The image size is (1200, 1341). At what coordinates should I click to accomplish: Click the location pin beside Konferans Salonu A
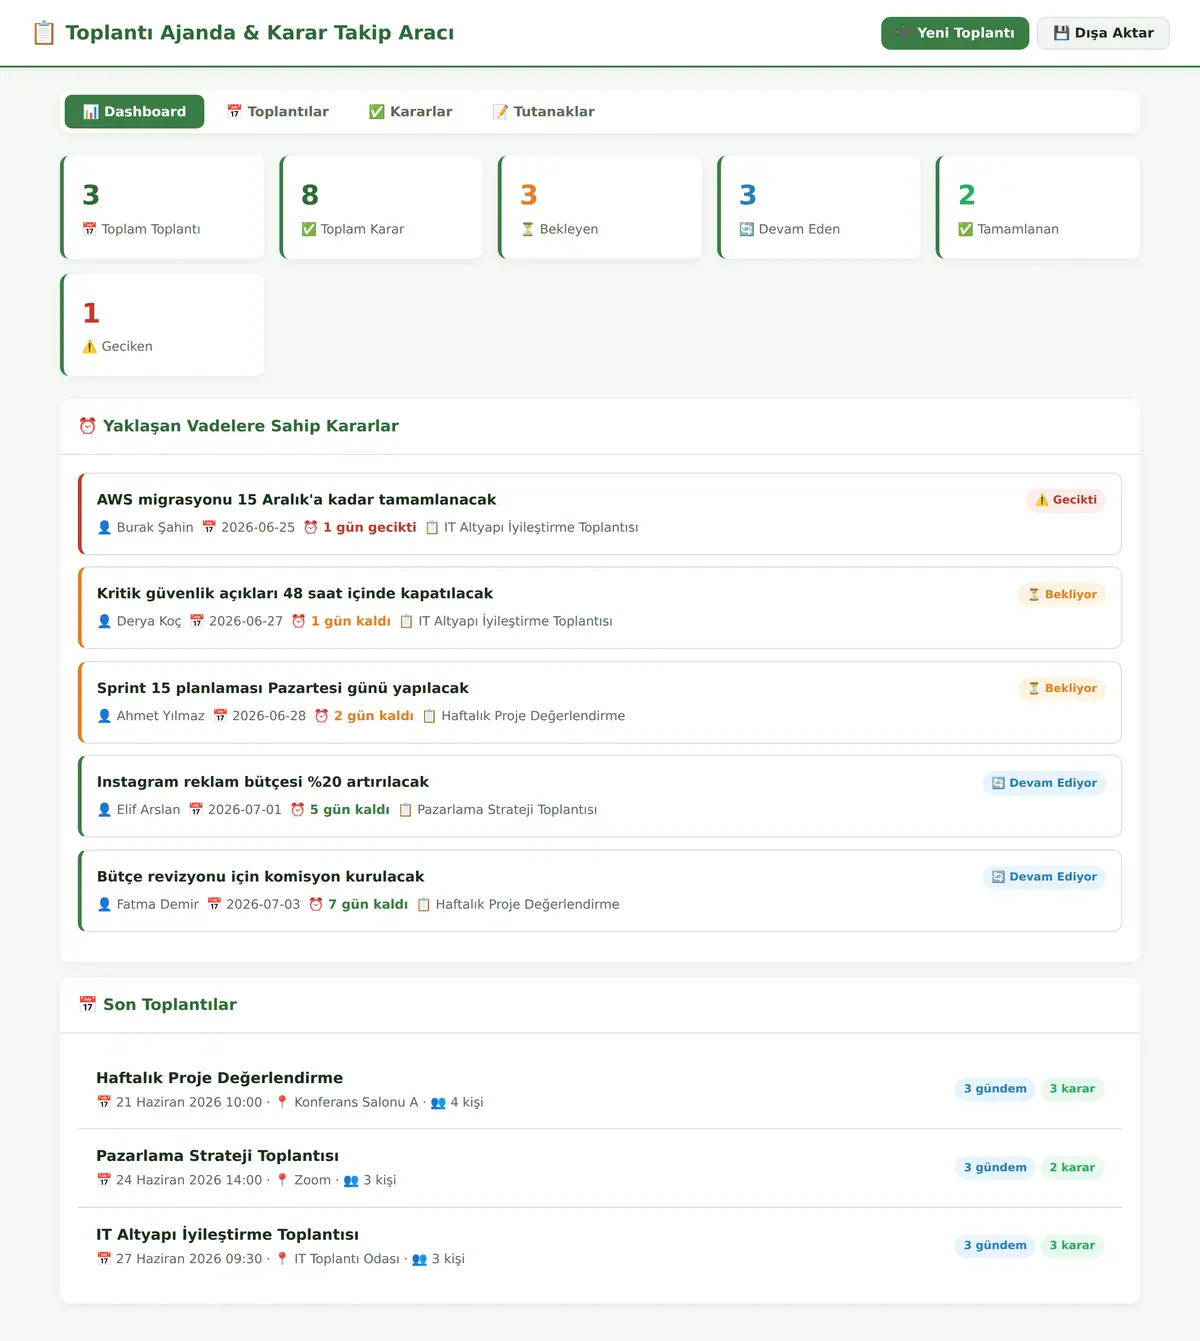282,1102
